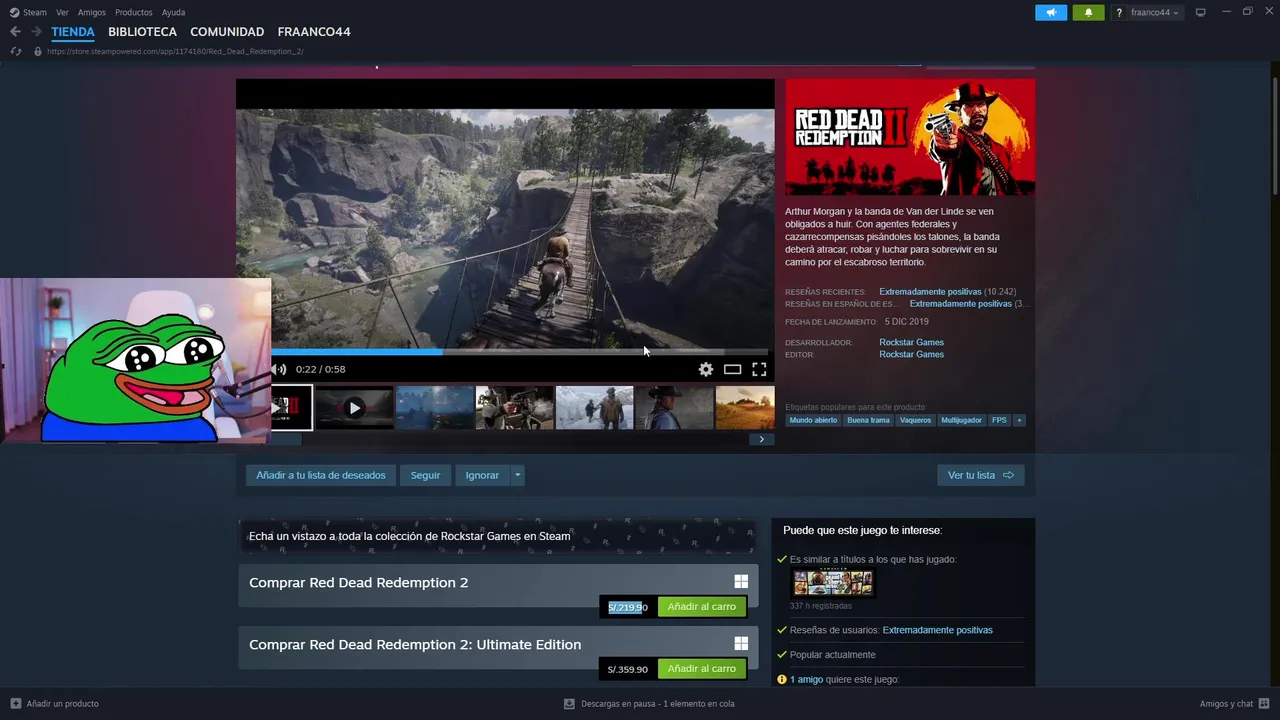The image size is (1280, 720).
Task: Click Añadir un producto
Action: pos(55,704)
